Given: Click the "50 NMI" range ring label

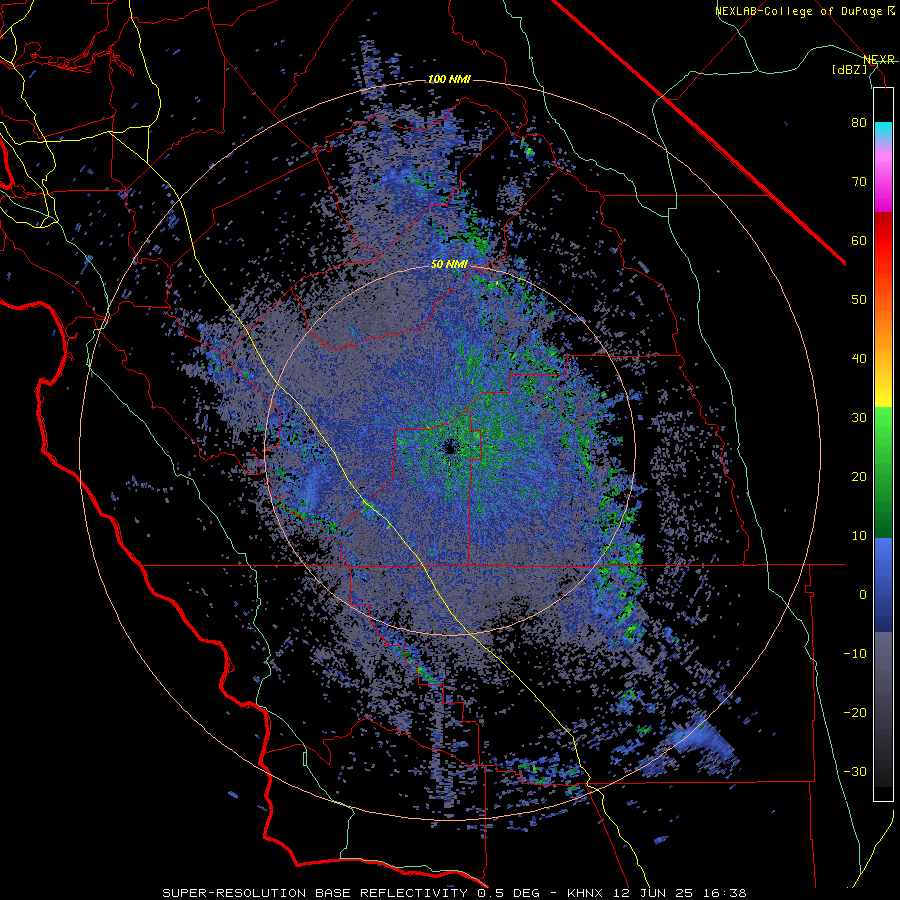Looking at the screenshot, I should pos(449,265).
